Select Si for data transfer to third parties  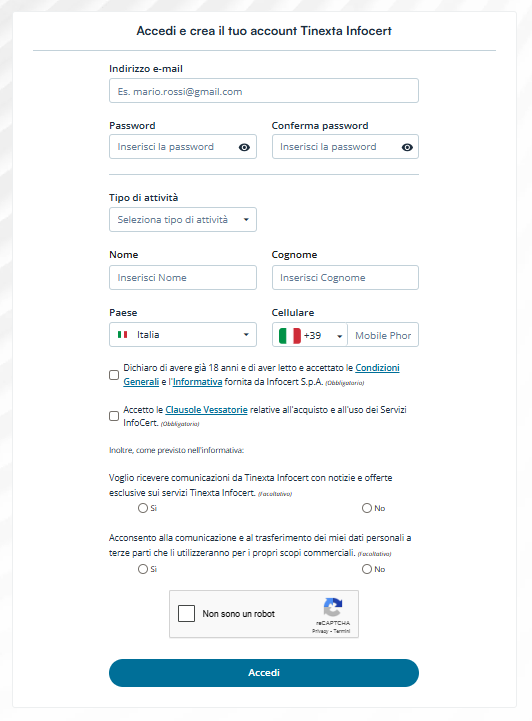tap(143, 569)
